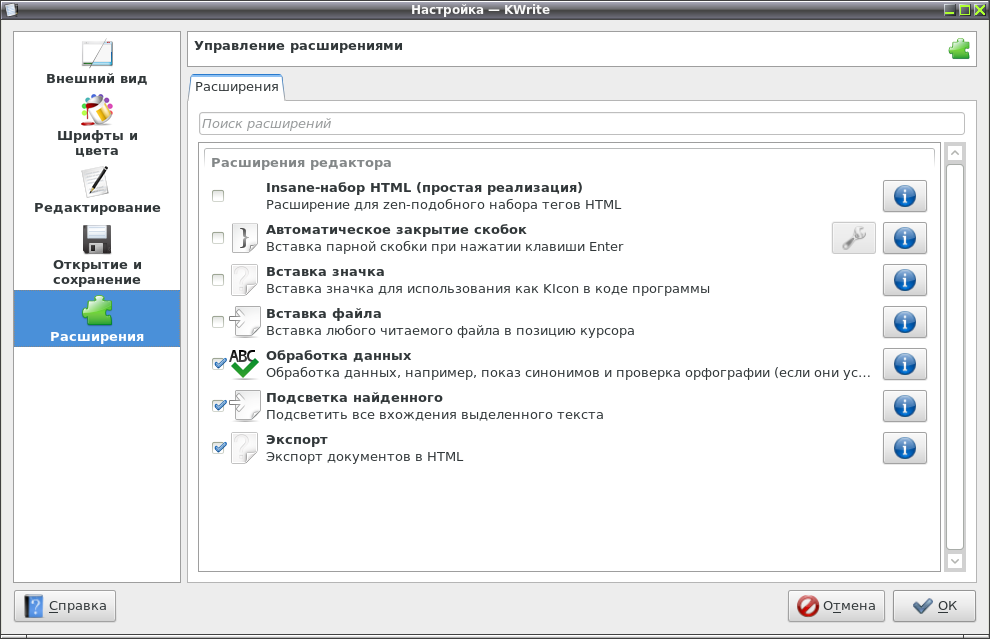Show info about Вставка значка extension
This screenshot has width=990, height=639.
904,280
